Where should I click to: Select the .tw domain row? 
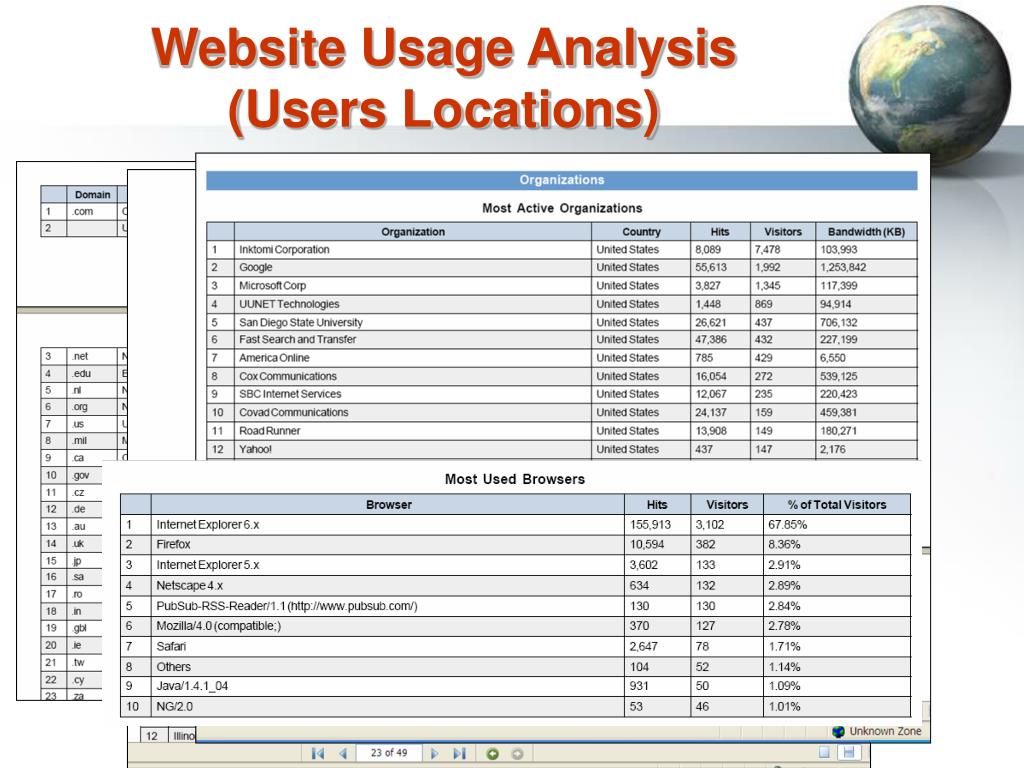coord(72,663)
